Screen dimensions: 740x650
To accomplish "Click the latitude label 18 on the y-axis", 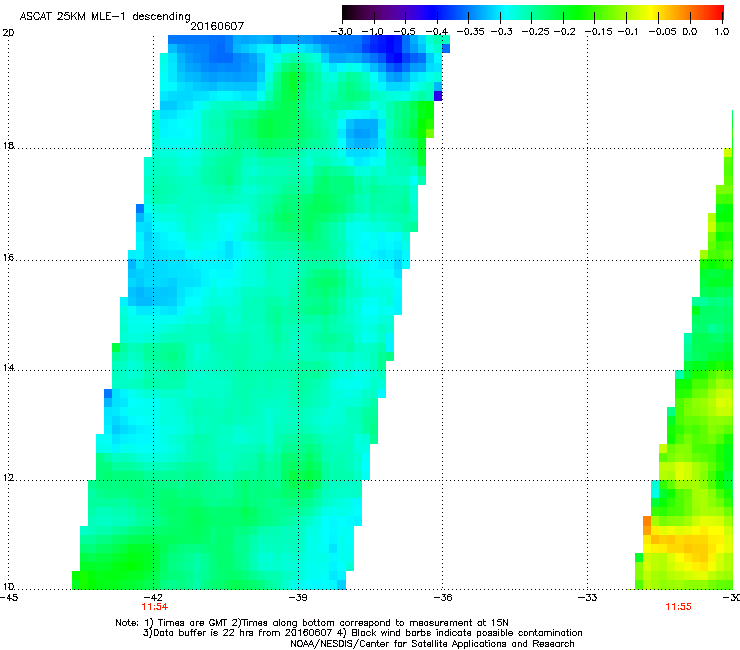I will tap(8, 145).
